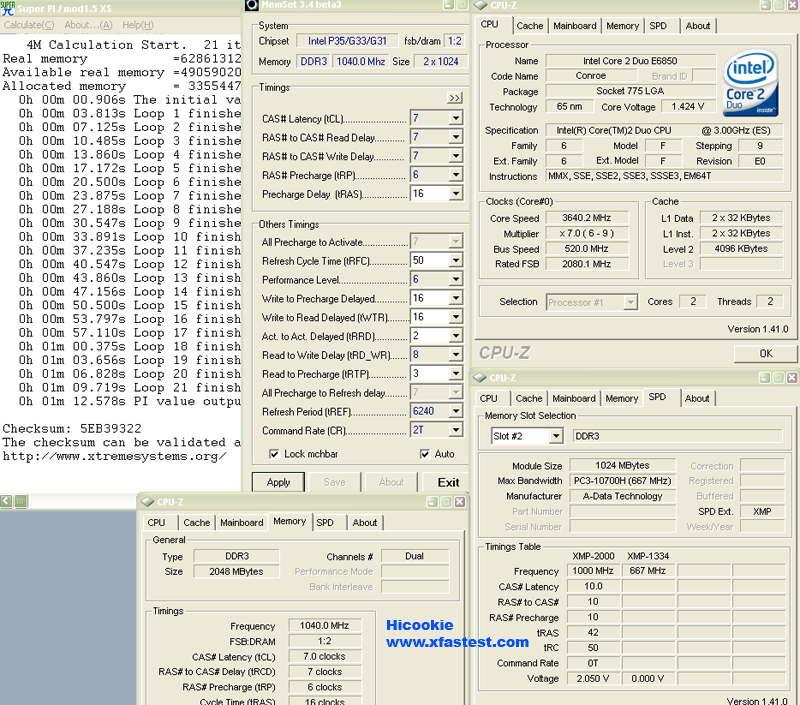
Task: Open the RAS# Precharge (tRP) dropdown
Action: [456, 175]
